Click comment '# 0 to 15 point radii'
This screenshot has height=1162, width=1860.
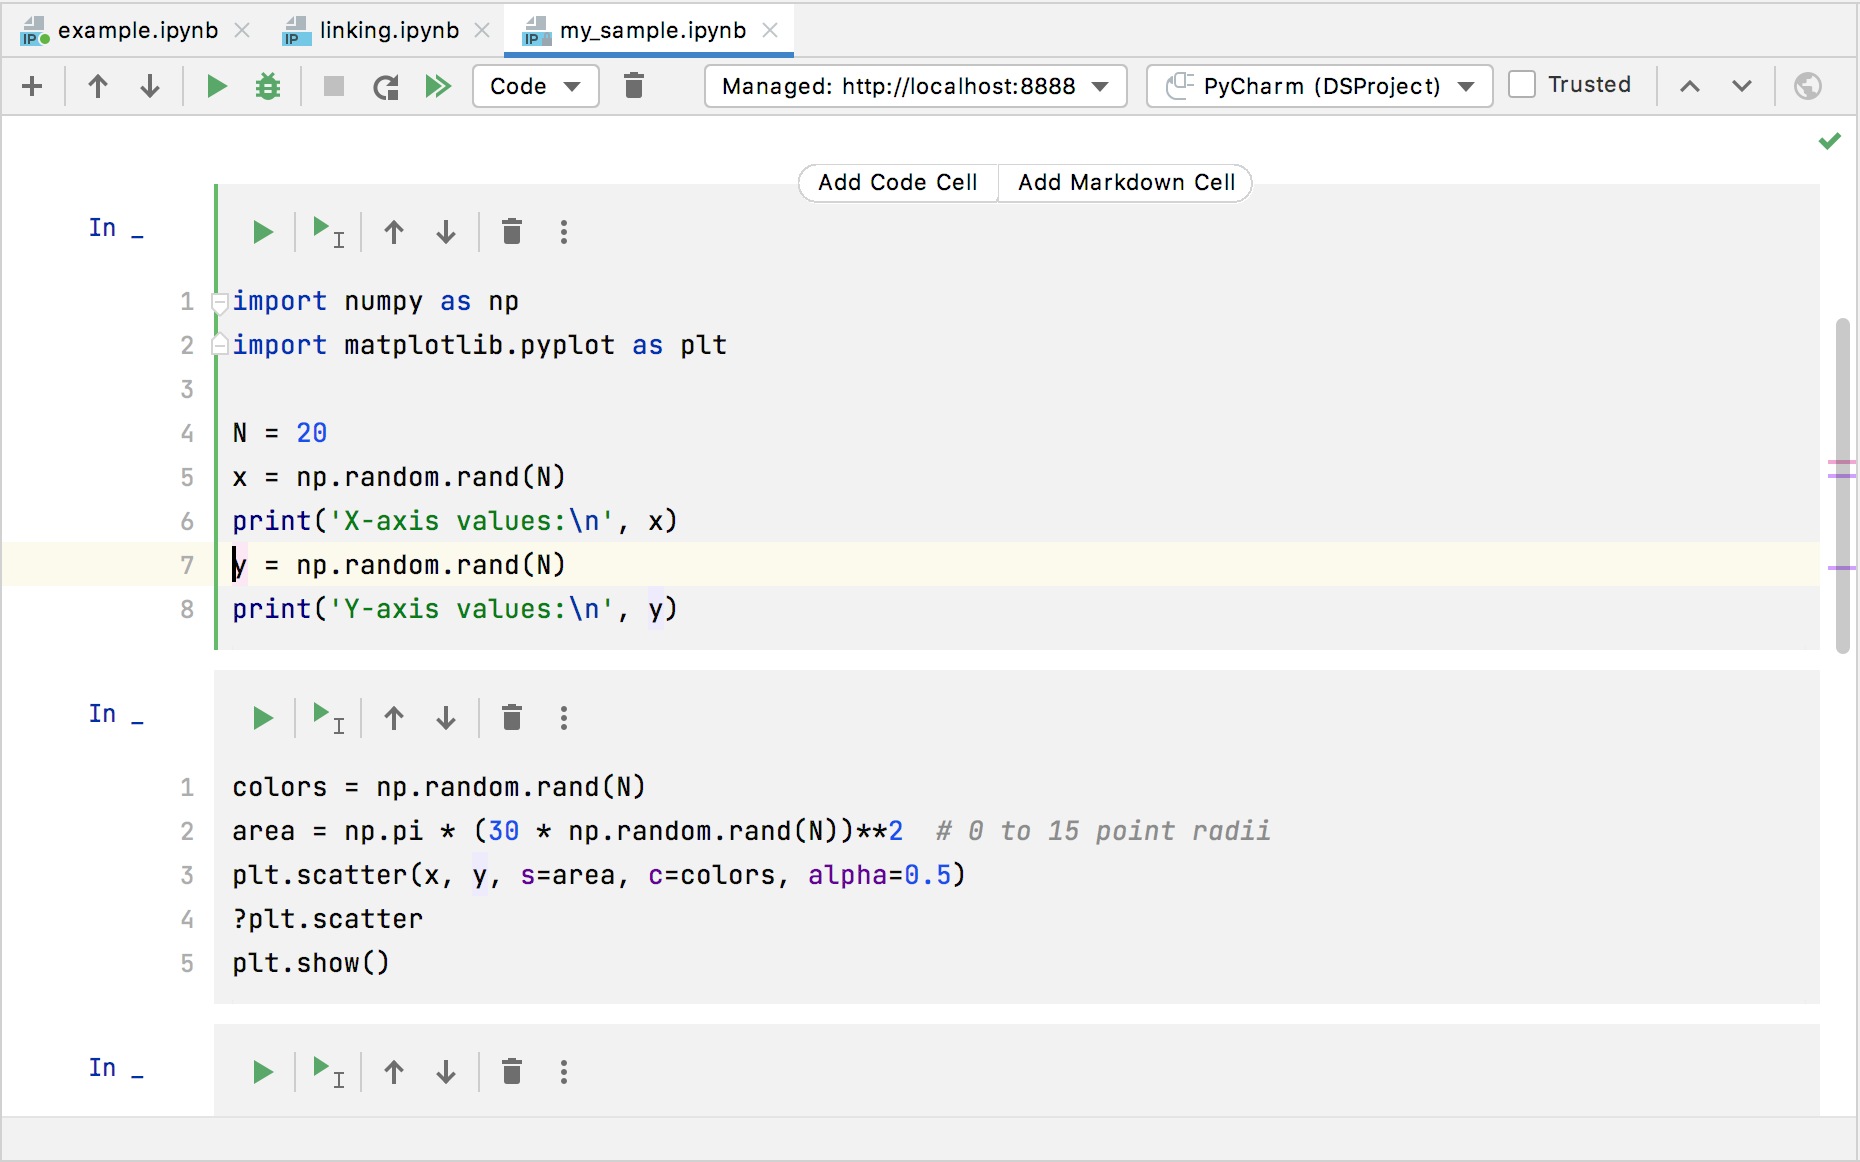click(x=1103, y=831)
